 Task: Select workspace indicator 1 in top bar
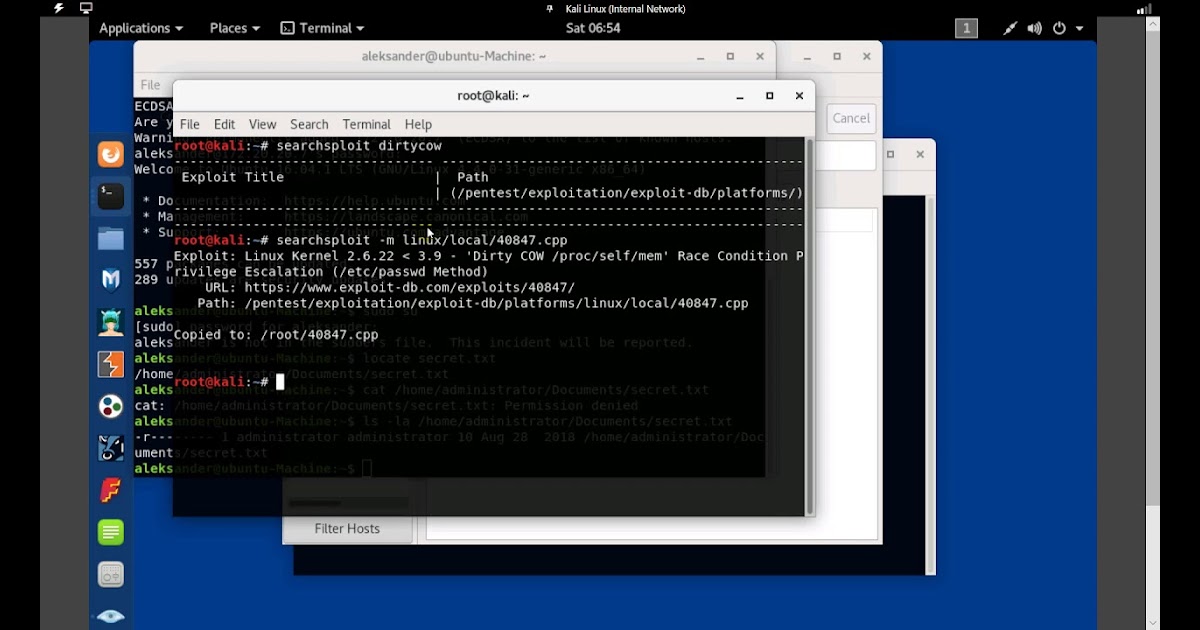tap(966, 28)
